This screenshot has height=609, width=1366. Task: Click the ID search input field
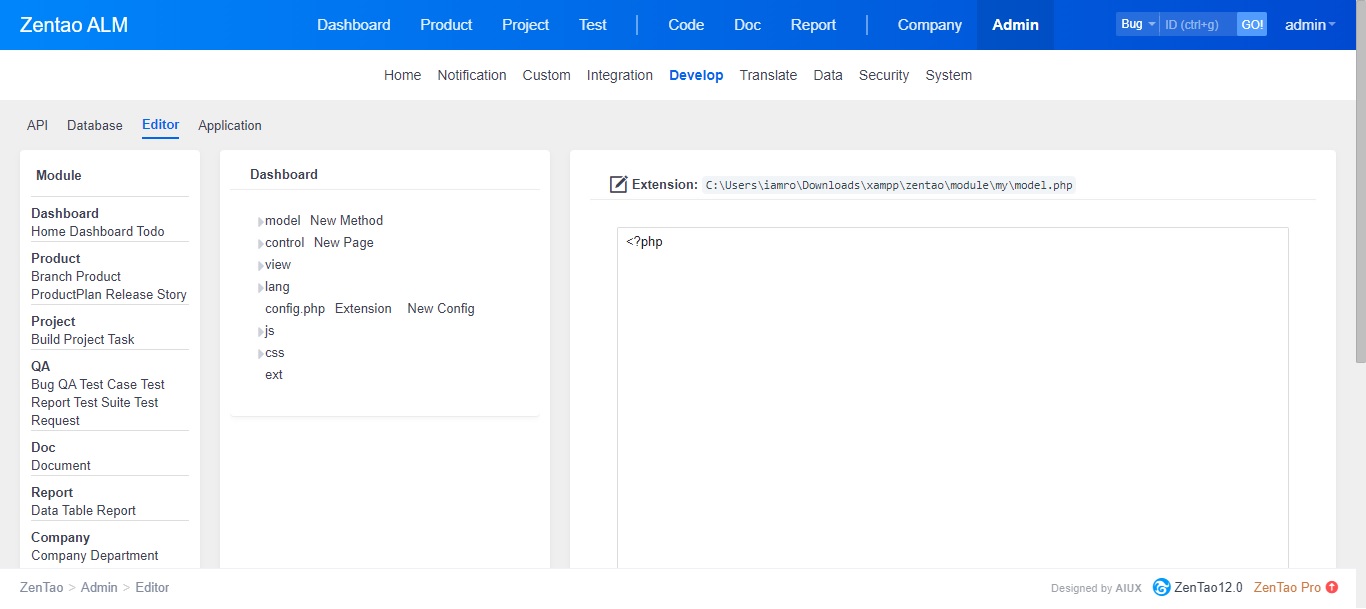coord(1197,24)
